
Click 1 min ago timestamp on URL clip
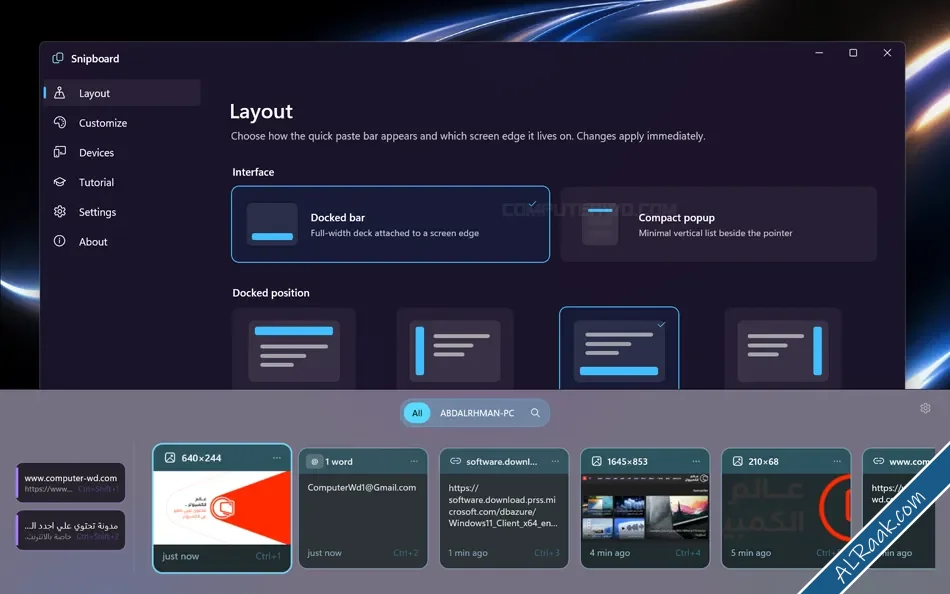[468, 553]
